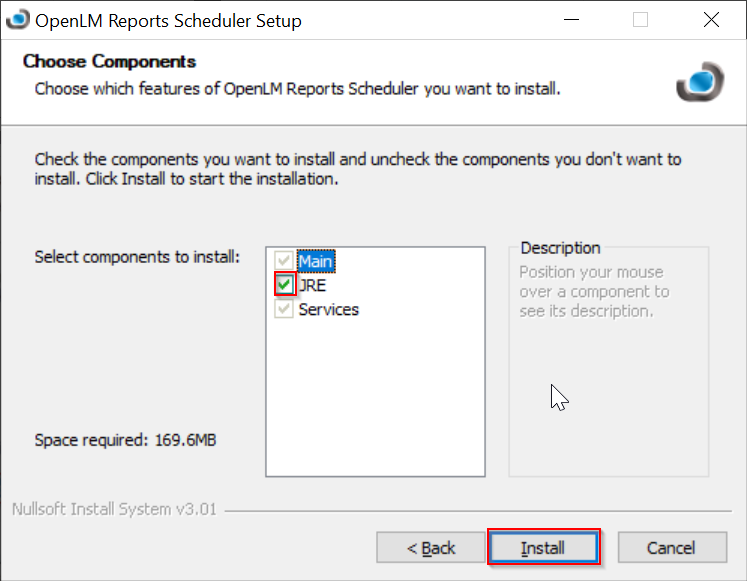The width and height of the screenshot is (747, 581).
Task: Uncheck the JRE component checkbox
Action: 285,285
